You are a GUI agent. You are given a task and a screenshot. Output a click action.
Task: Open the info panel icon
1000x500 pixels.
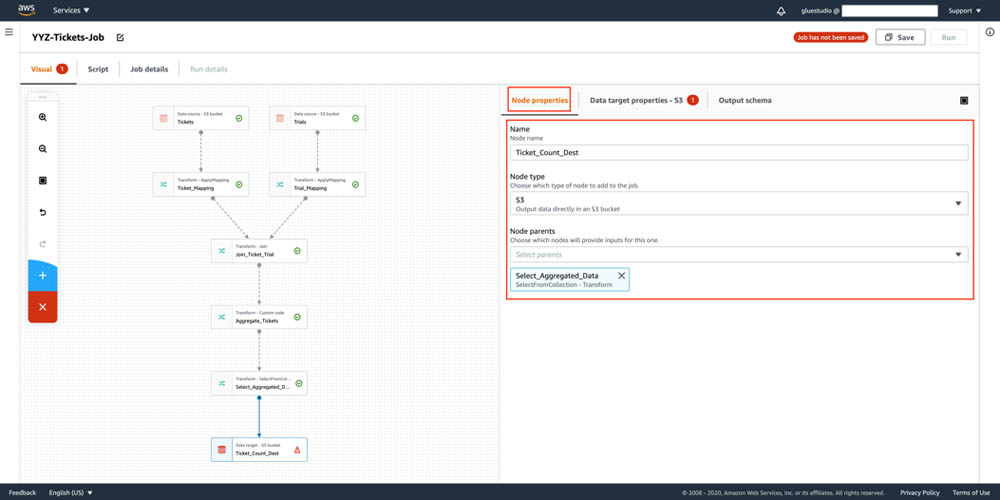tap(990, 33)
